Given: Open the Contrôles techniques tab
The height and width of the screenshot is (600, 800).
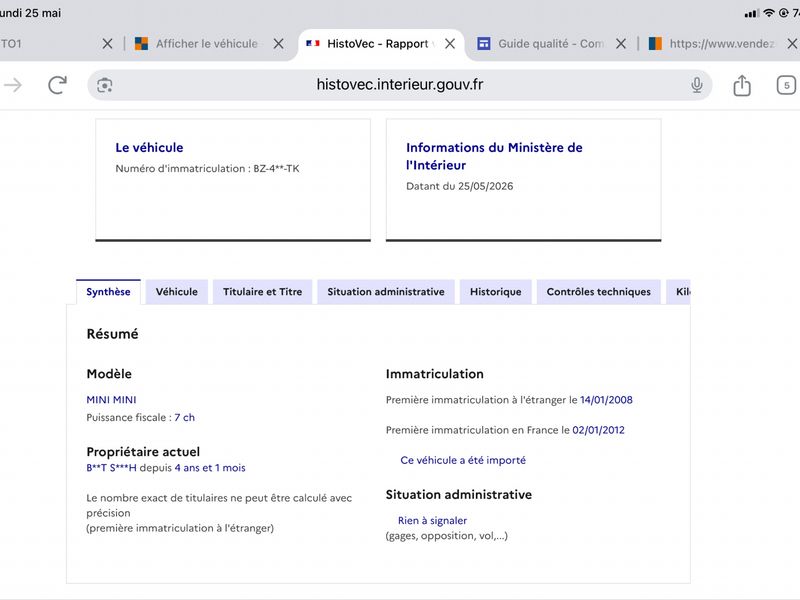Looking at the screenshot, I should [598, 292].
